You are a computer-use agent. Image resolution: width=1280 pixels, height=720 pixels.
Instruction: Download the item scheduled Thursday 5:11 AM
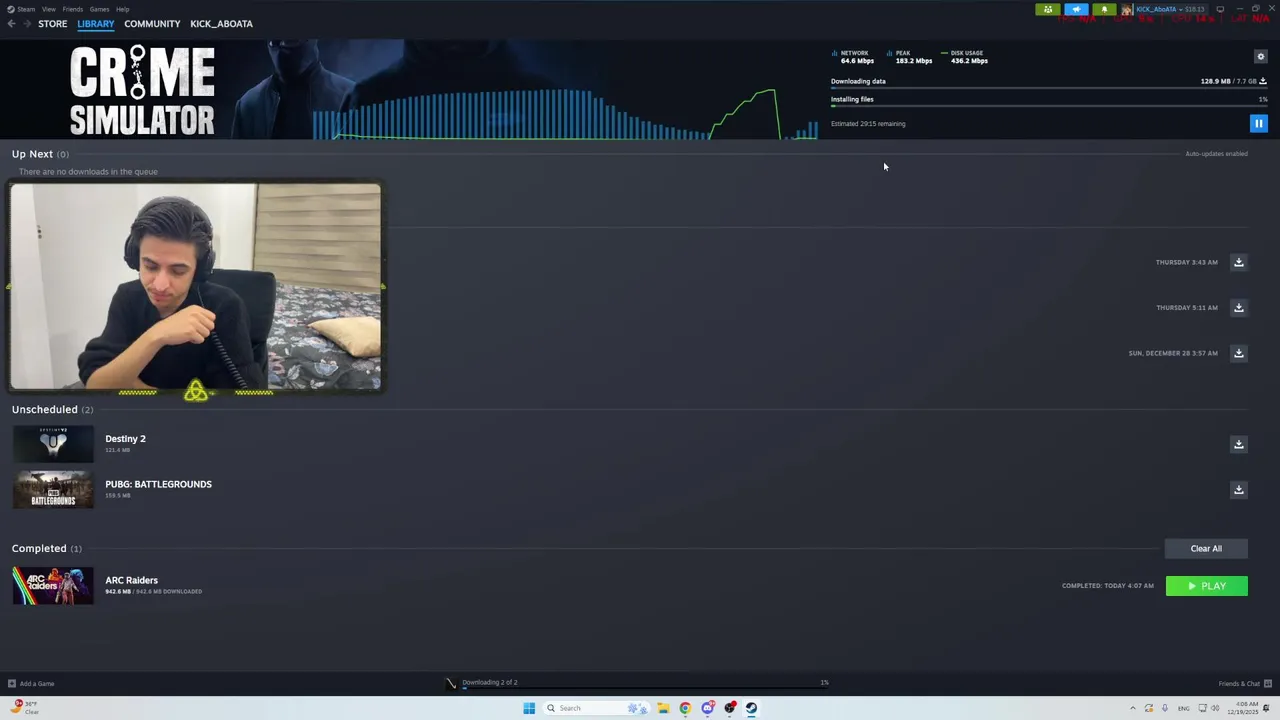pos(1238,307)
